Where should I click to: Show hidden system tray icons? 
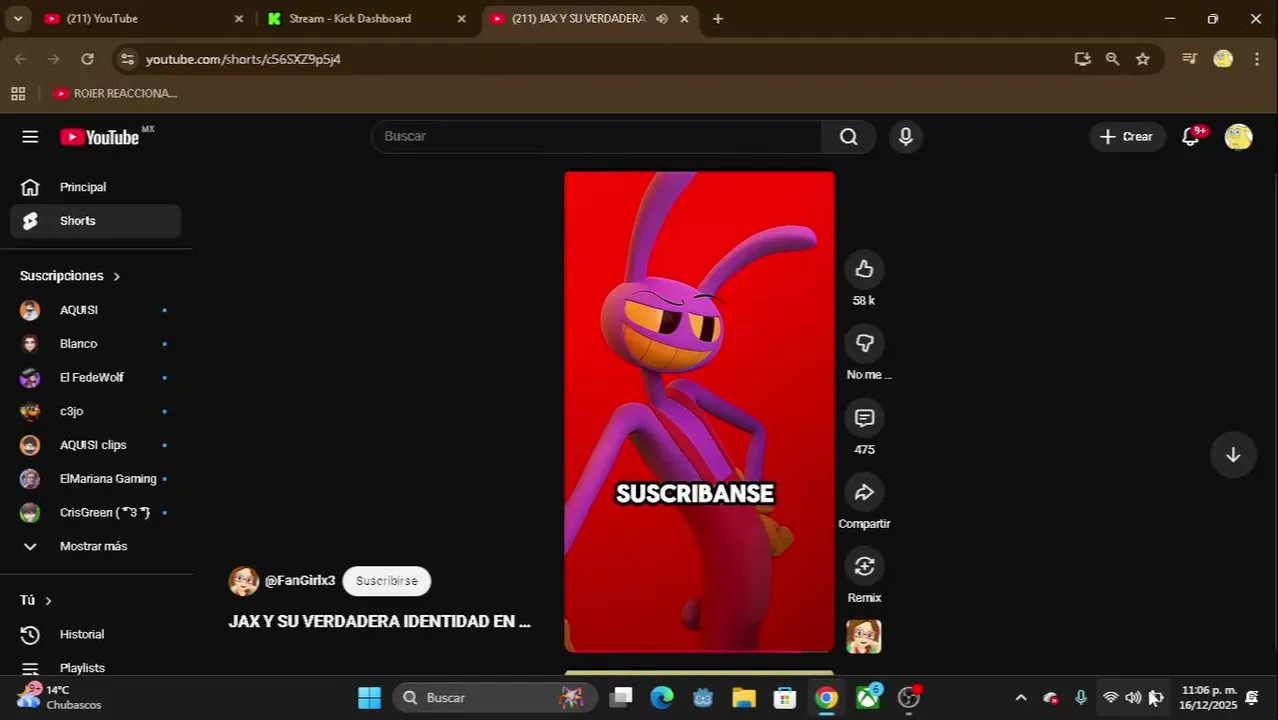point(1021,698)
